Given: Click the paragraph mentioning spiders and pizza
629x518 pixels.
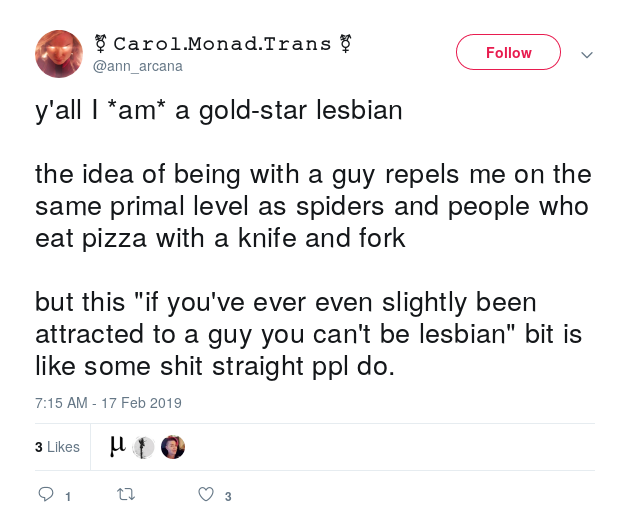Looking at the screenshot, I should coord(313,206).
